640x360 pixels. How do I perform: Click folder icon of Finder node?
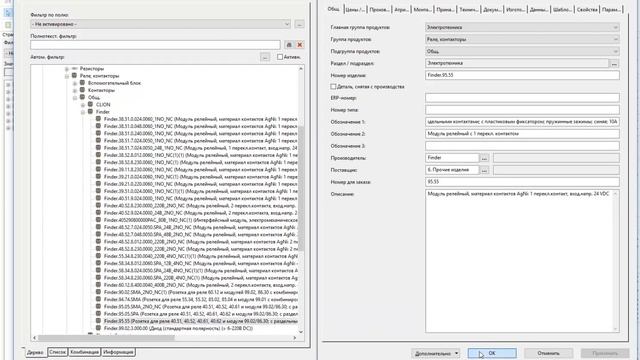pos(91,111)
